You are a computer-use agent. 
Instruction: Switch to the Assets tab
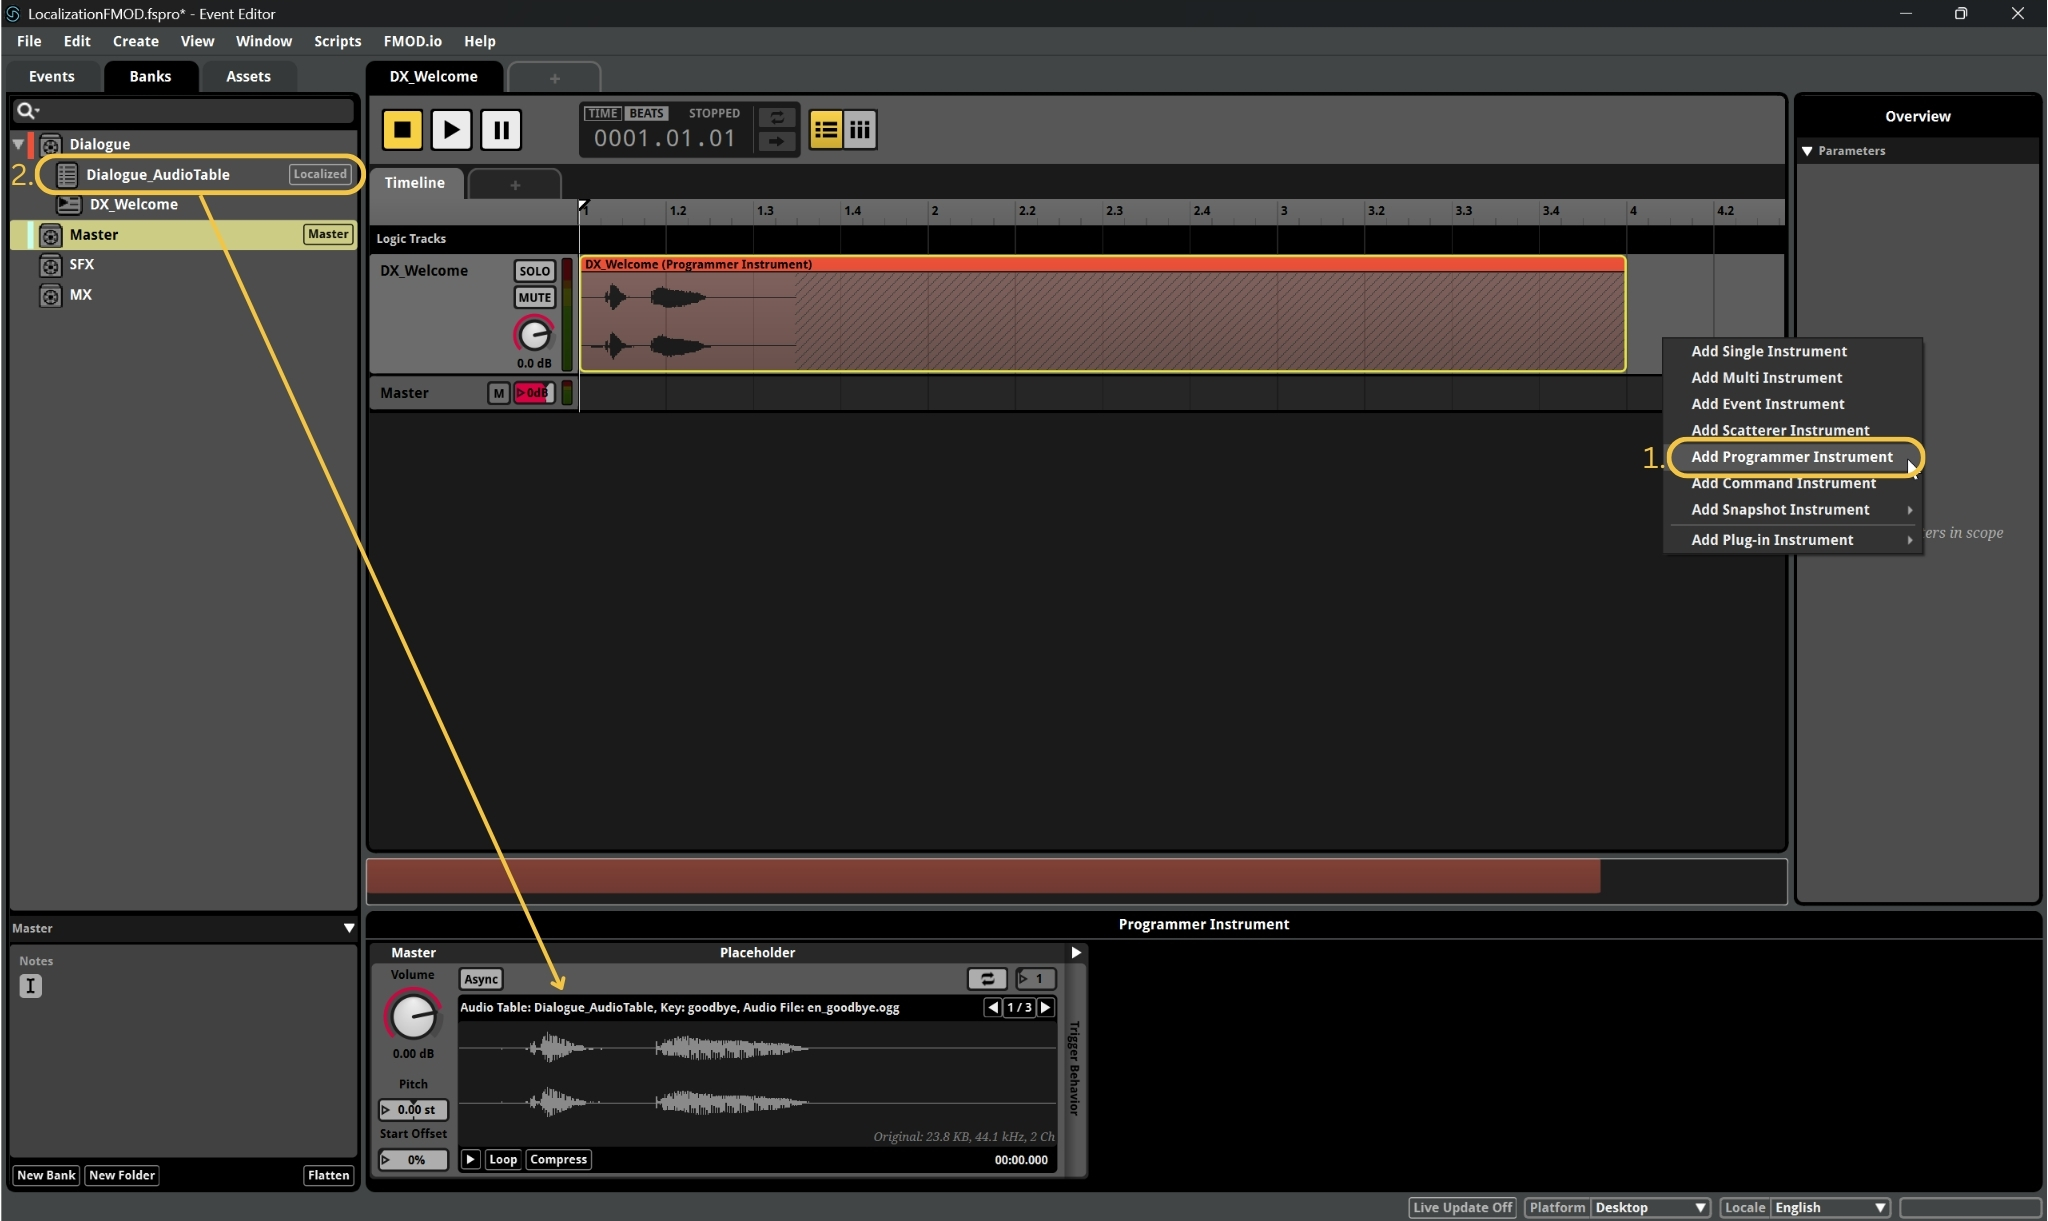[248, 76]
